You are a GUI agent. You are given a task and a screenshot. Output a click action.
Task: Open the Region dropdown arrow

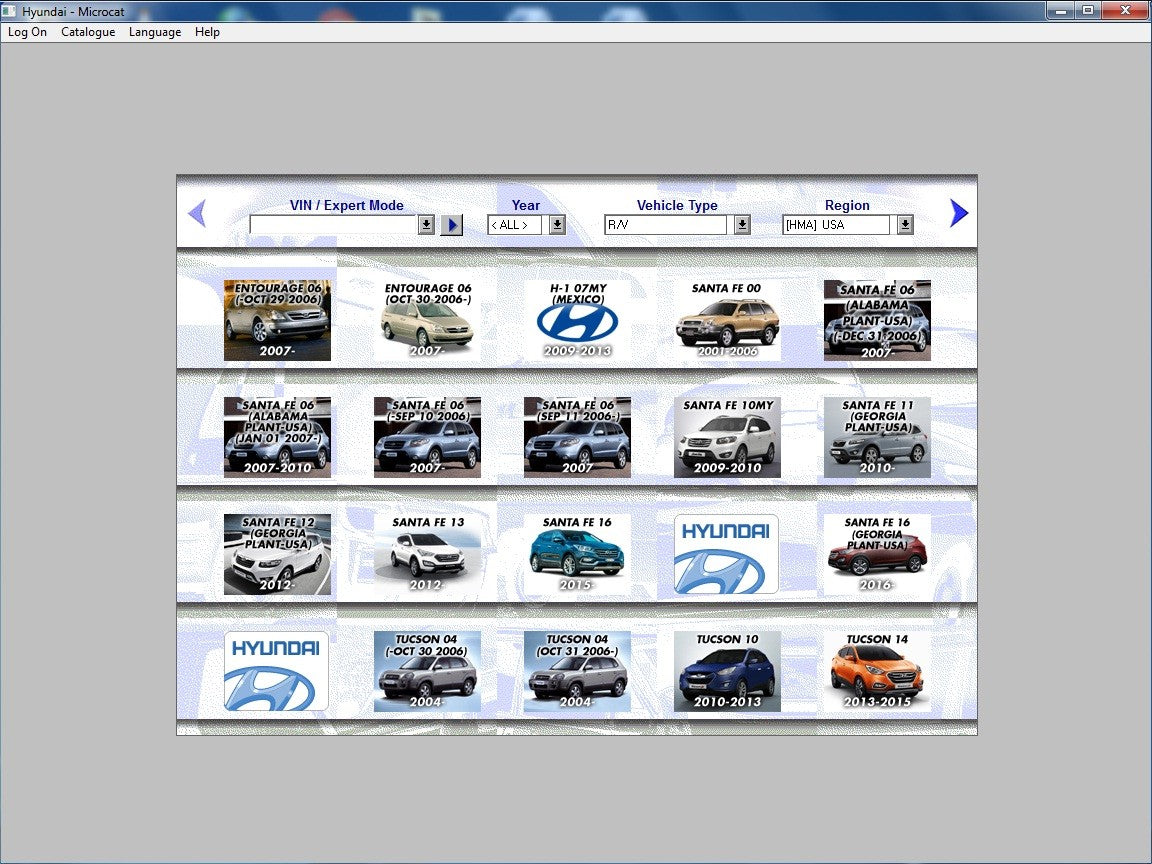coord(905,225)
